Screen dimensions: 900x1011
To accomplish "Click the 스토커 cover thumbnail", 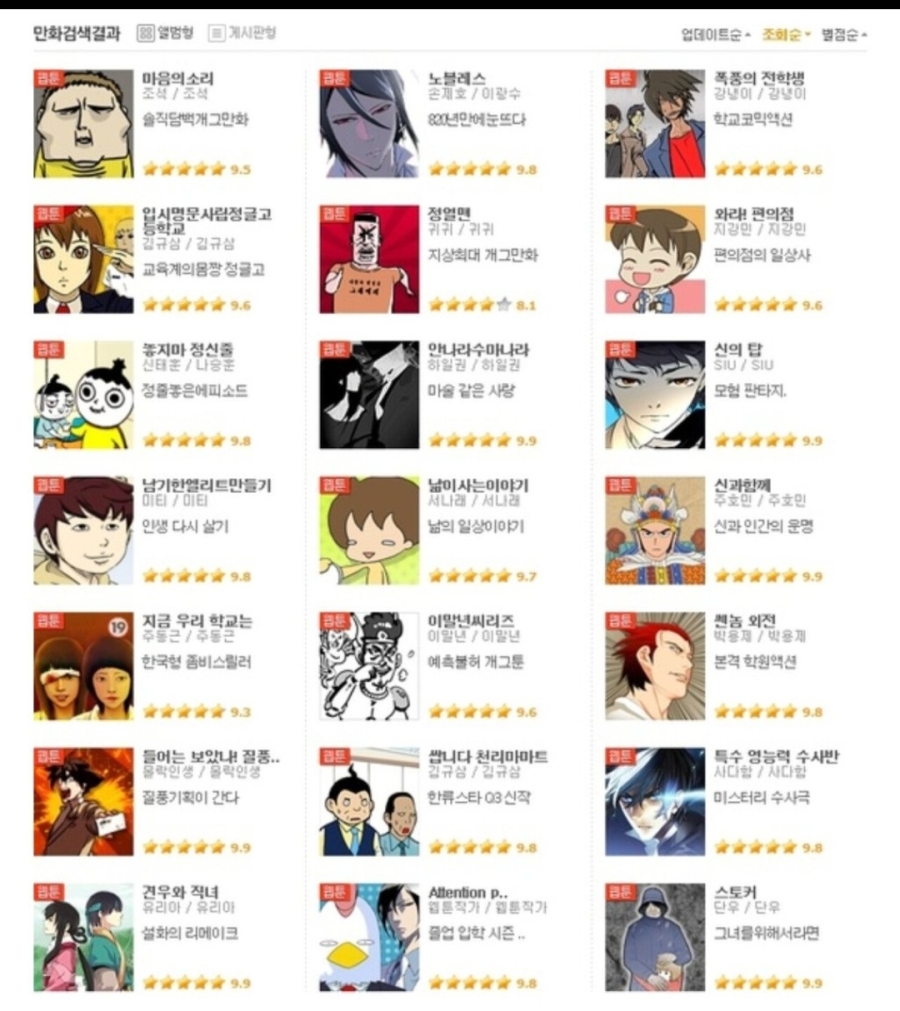I will point(654,937).
